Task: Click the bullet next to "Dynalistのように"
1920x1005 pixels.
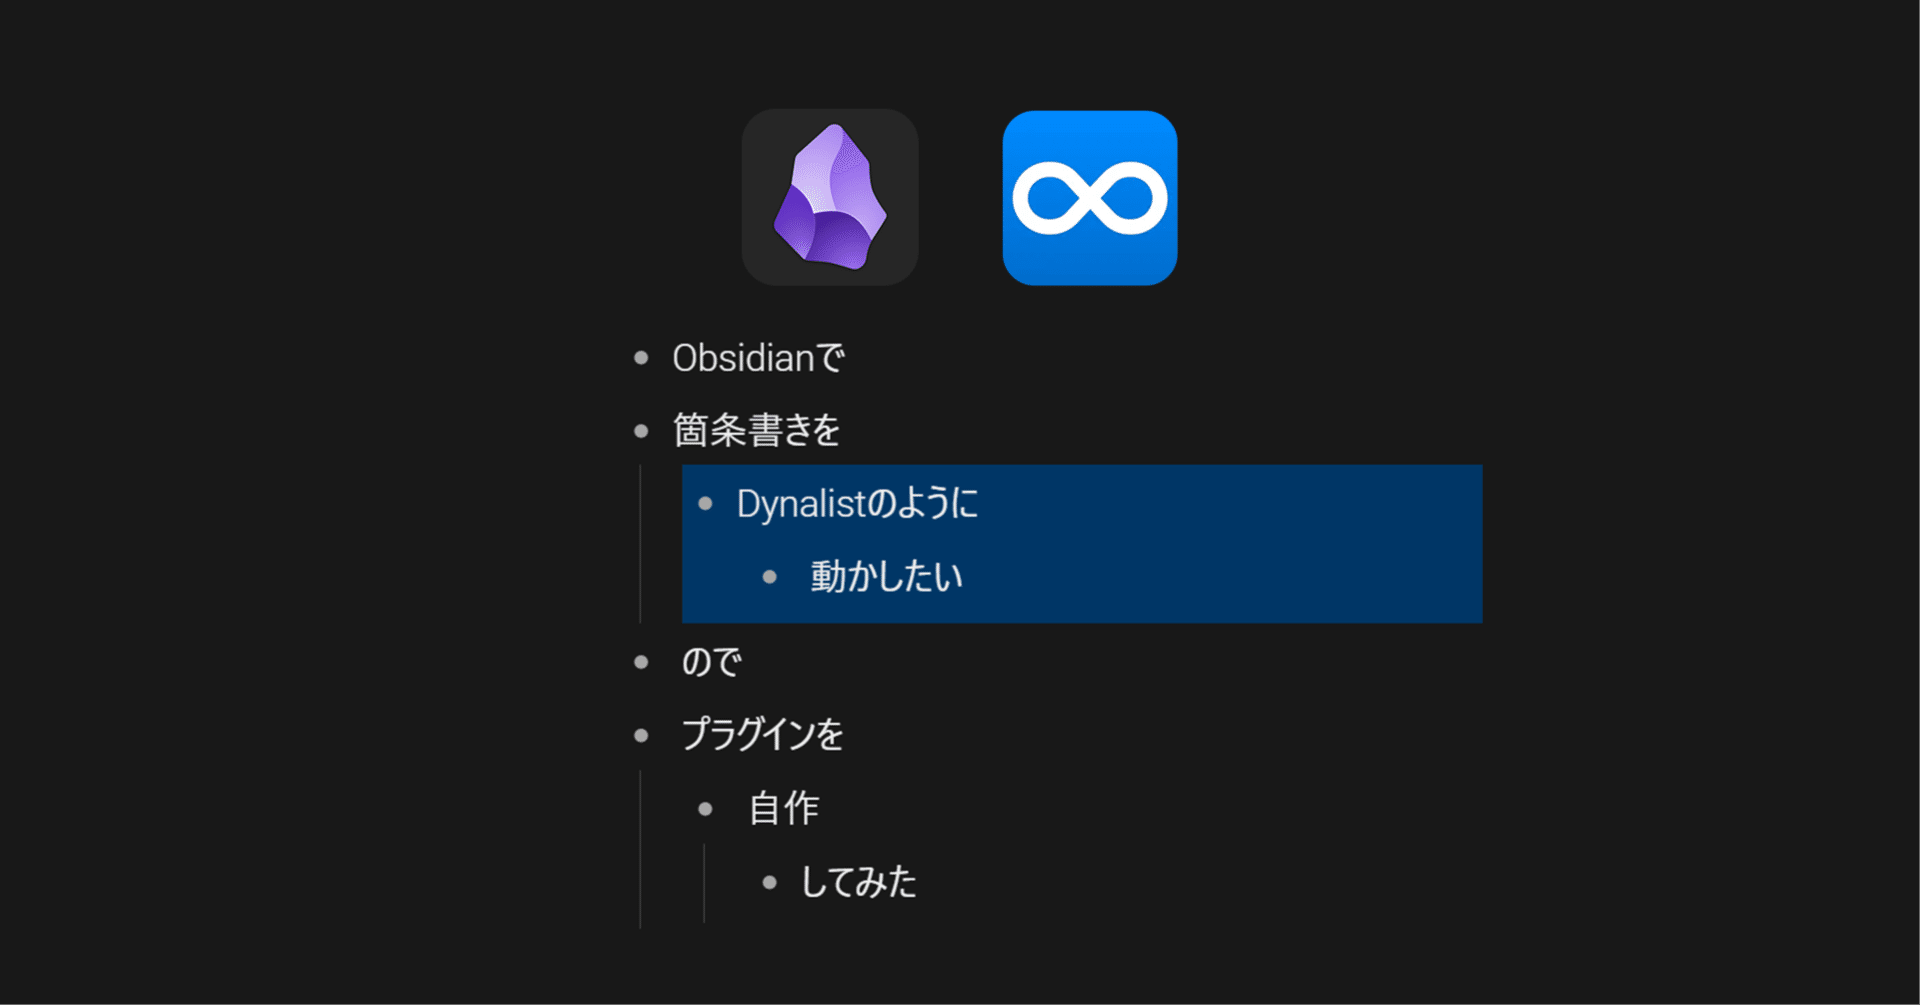Action: (x=705, y=504)
